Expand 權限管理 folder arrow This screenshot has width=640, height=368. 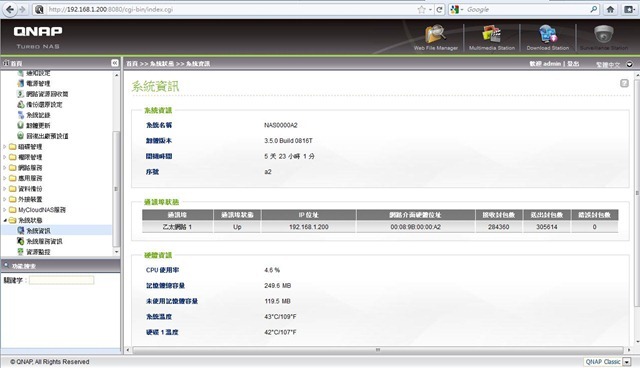[x=5, y=157]
